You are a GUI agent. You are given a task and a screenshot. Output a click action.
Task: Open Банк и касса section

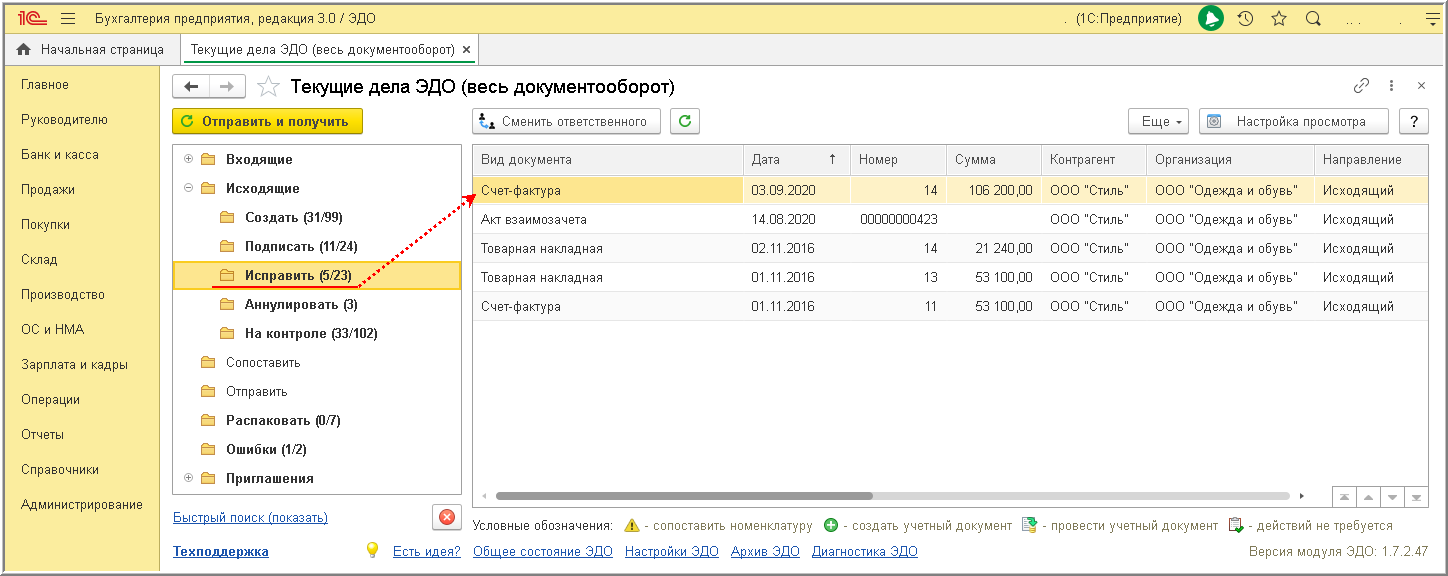[x=60, y=155]
